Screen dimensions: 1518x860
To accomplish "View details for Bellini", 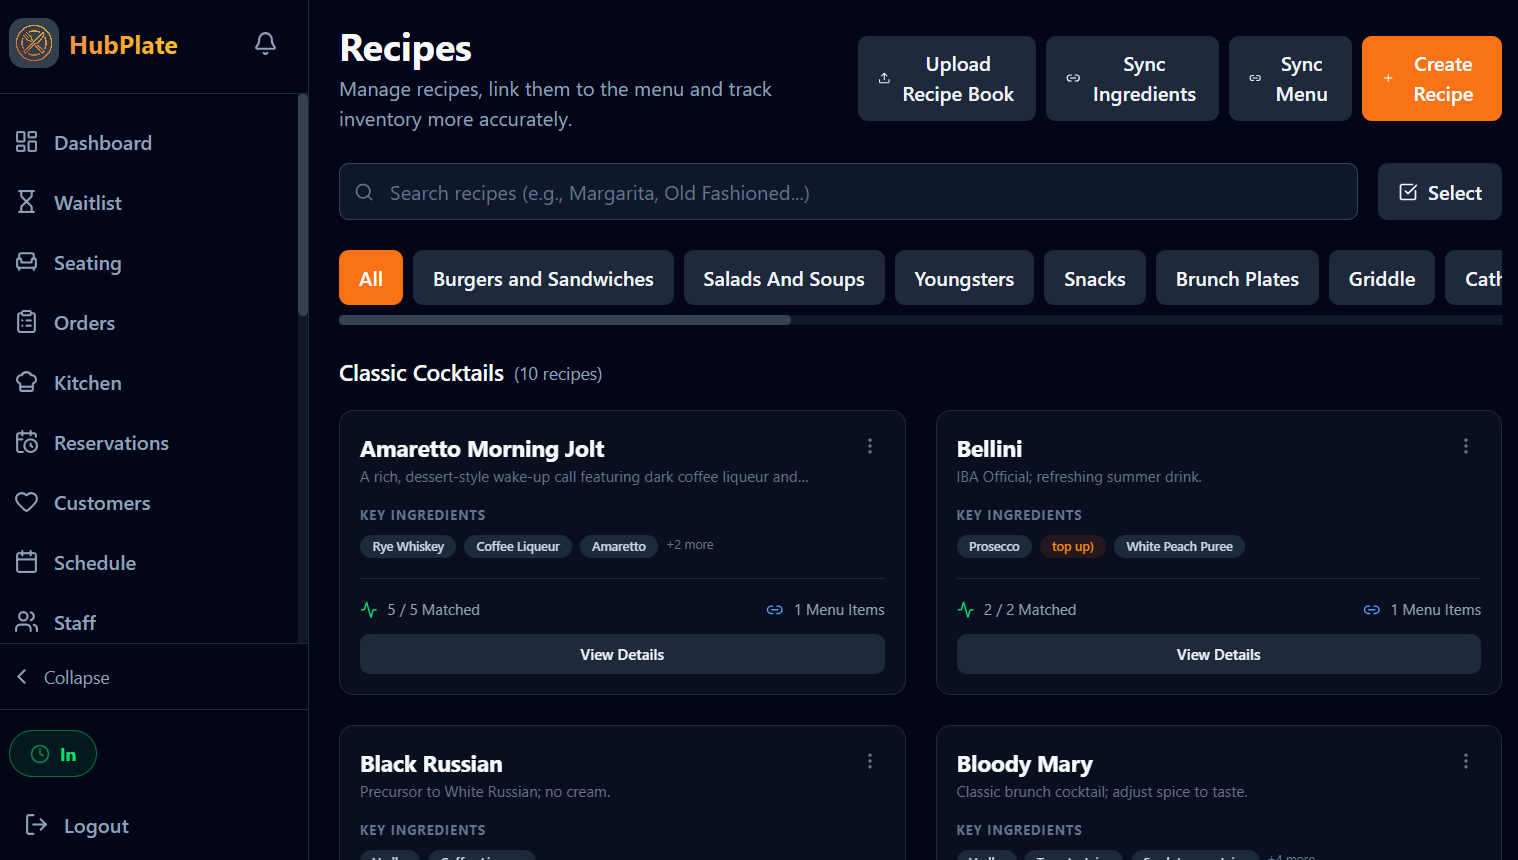I will click(x=1218, y=654).
